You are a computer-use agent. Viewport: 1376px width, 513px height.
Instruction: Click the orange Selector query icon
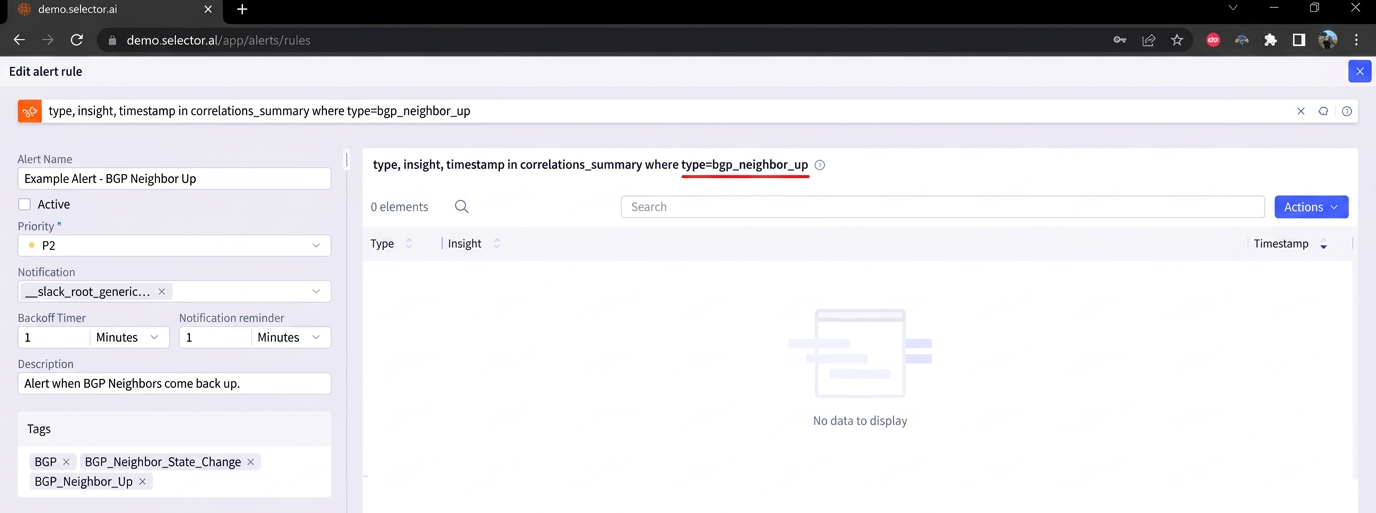click(x=29, y=111)
